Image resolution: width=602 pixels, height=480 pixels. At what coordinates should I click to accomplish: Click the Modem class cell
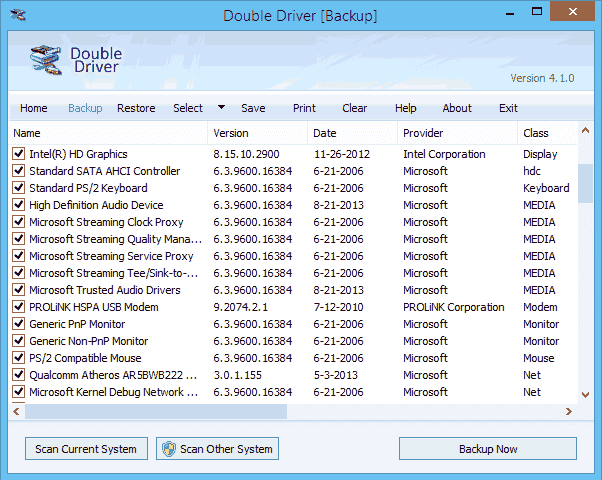pos(540,307)
